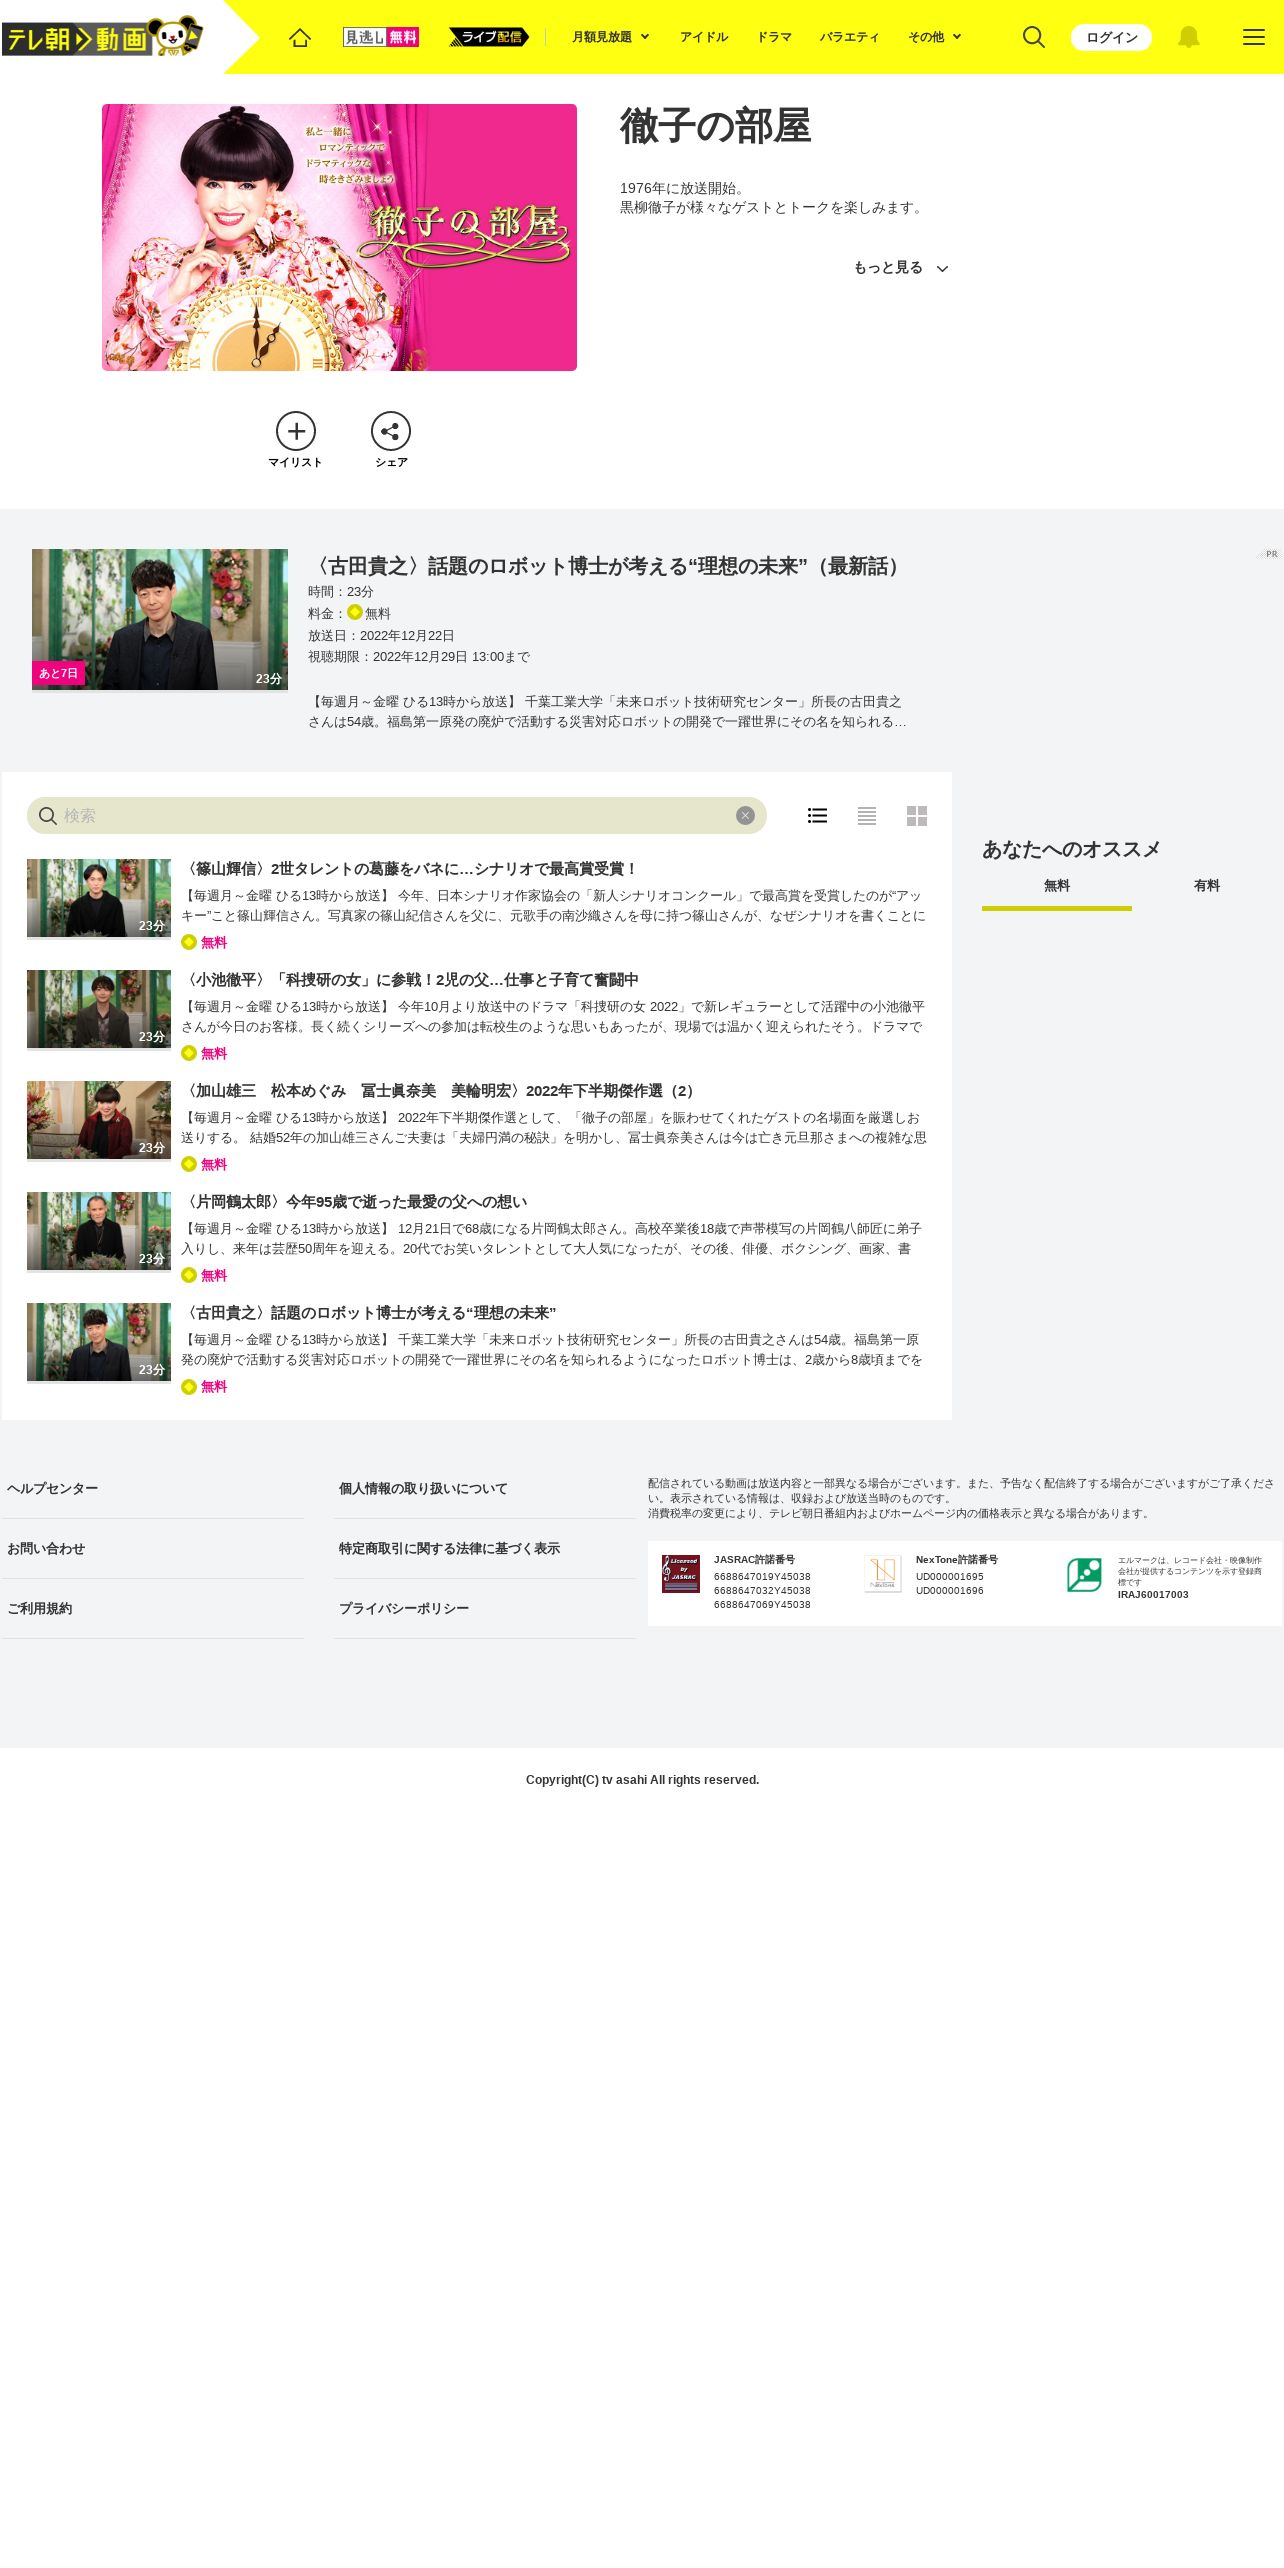Open last-row 古田貴之 episode title

(x=369, y=1313)
